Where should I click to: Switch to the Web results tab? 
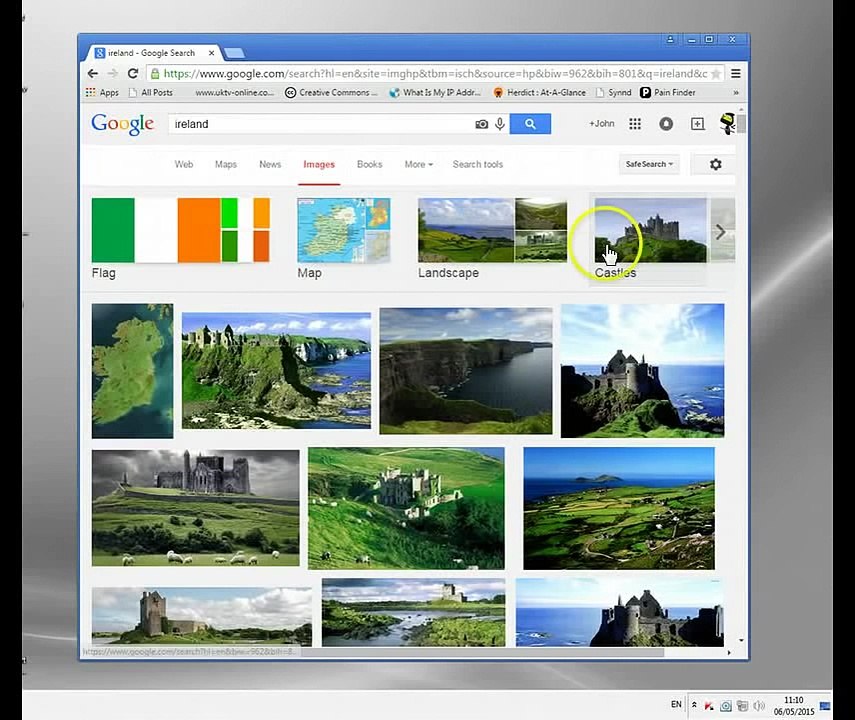184,164
